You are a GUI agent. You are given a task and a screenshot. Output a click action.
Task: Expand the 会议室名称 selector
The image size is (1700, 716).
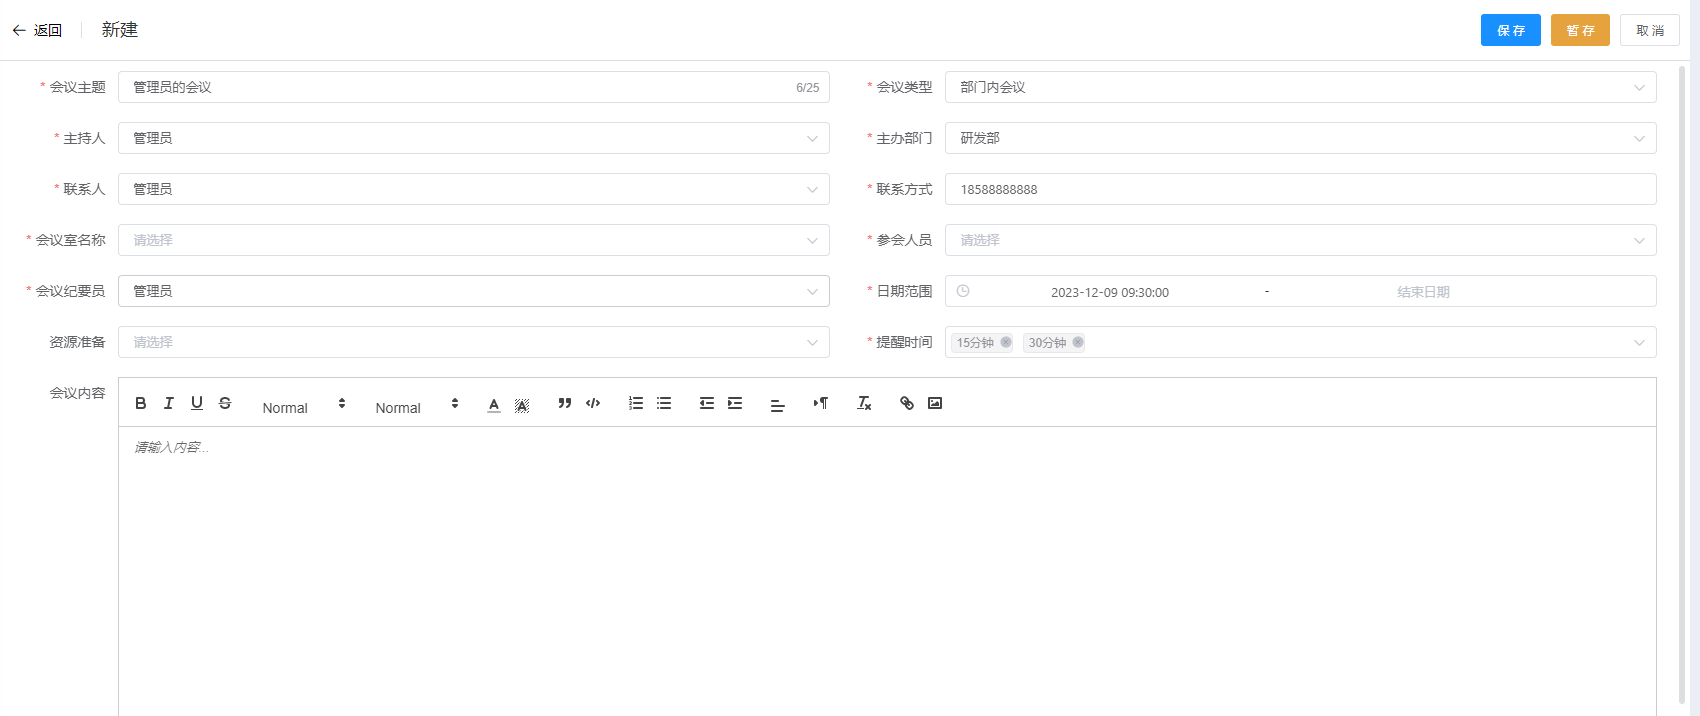coord(473,240)
